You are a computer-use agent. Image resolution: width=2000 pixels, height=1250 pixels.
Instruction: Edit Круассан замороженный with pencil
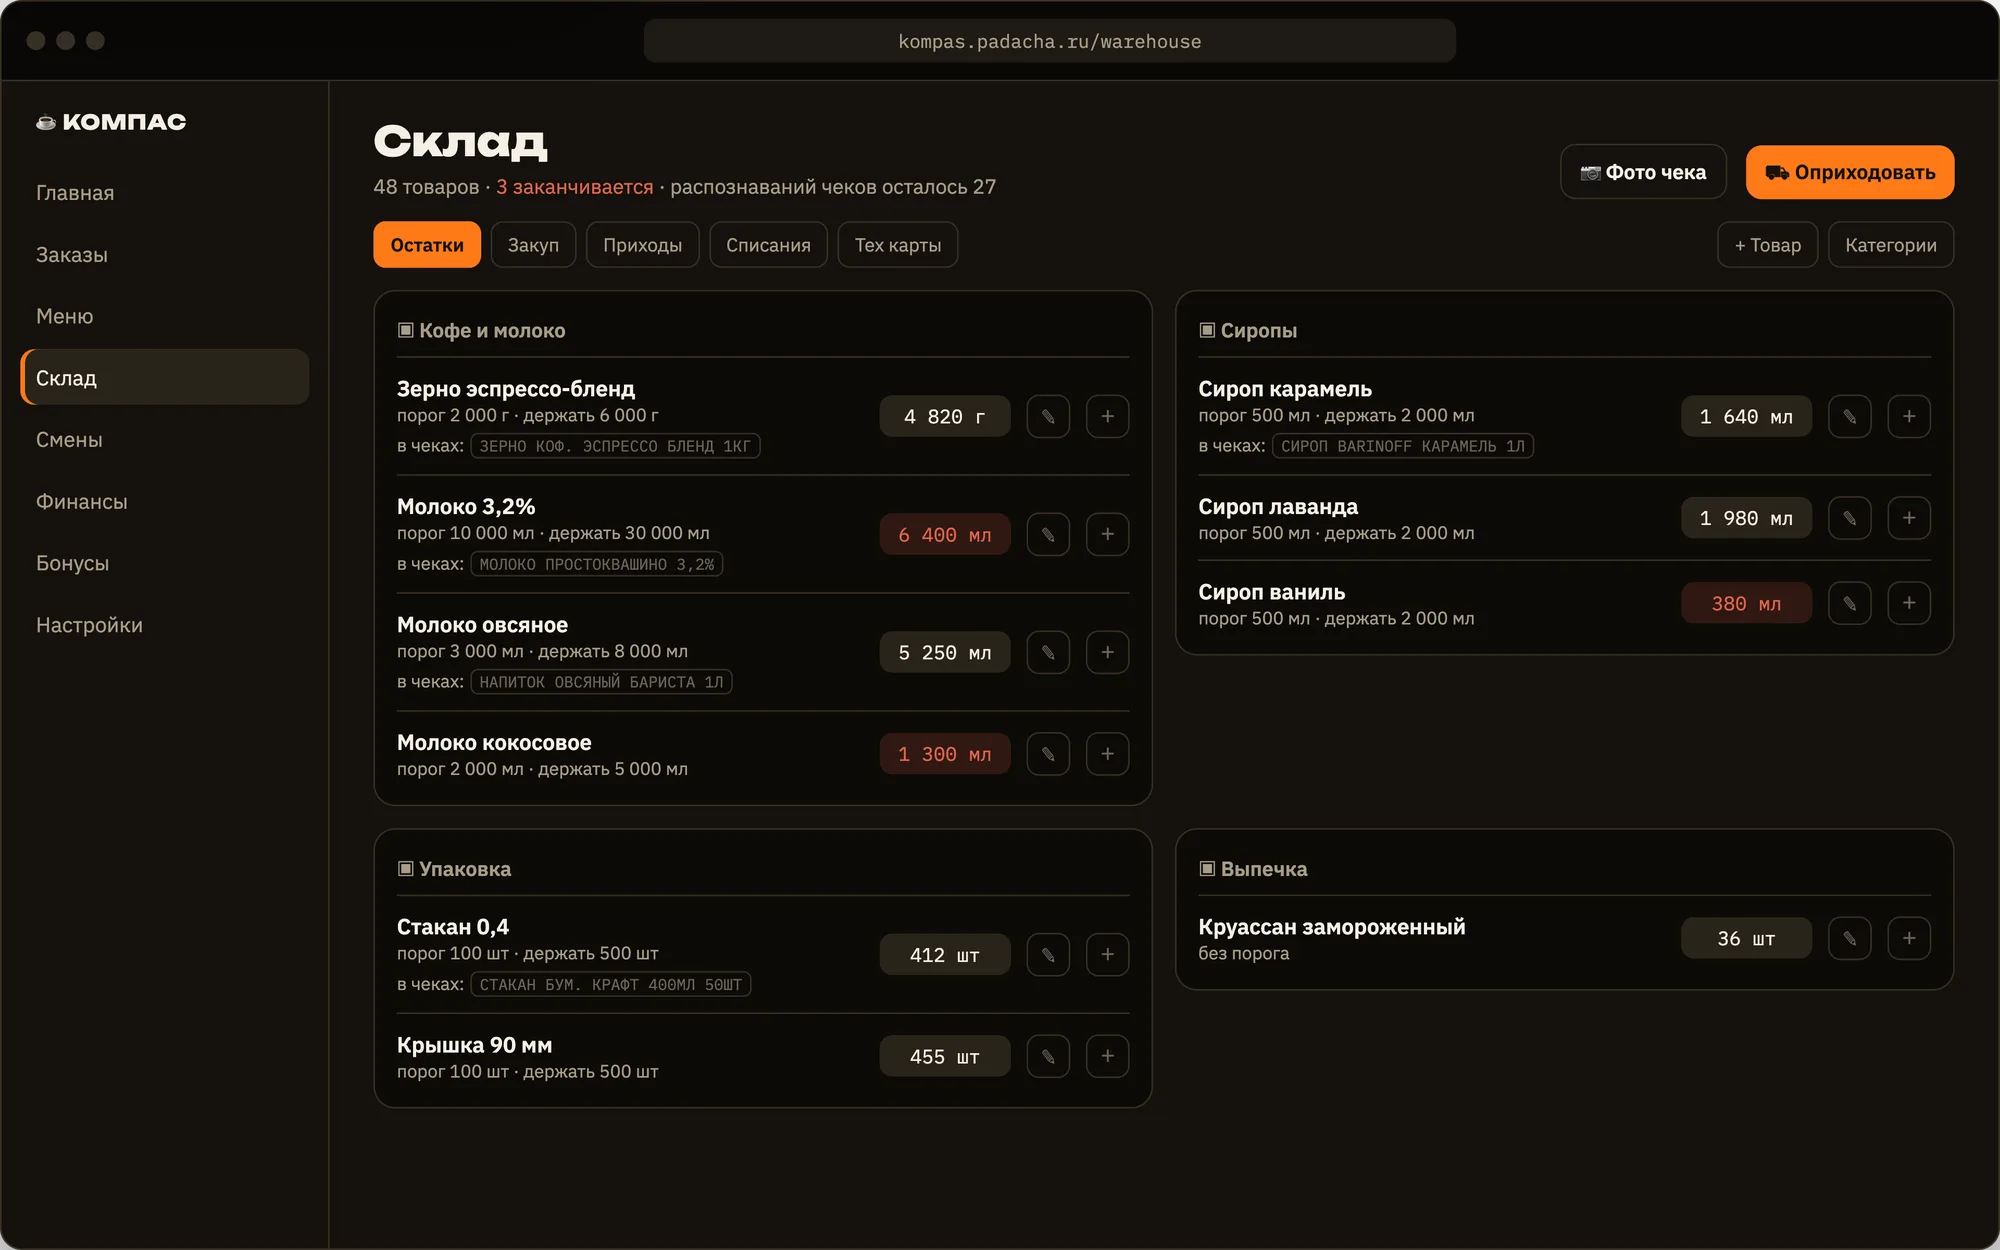(x=1850, y=939)
